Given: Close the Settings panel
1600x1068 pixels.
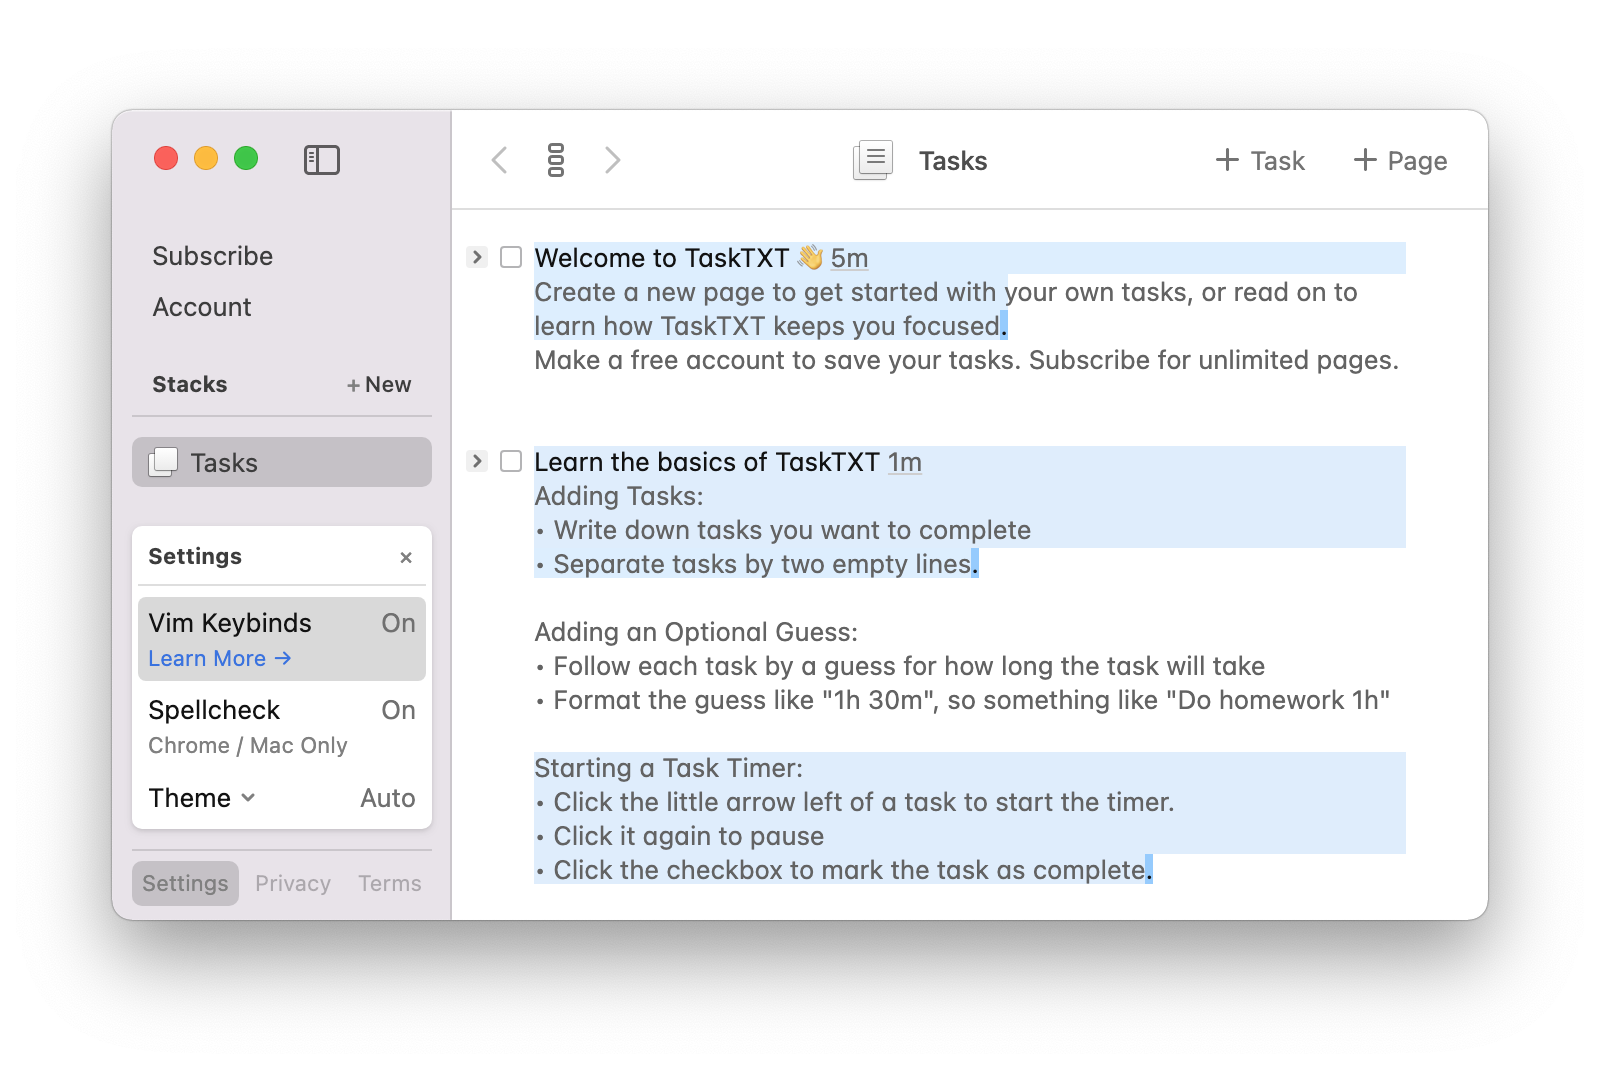Looking at the screenshot, I should (x=406, y=557).
